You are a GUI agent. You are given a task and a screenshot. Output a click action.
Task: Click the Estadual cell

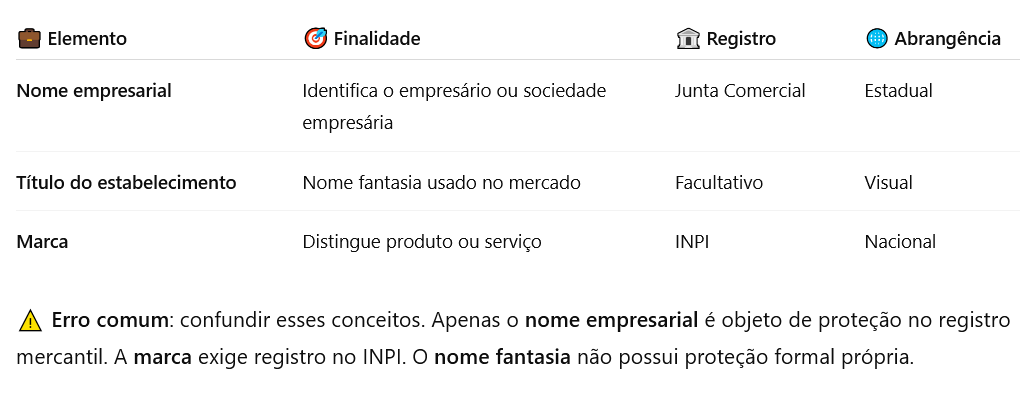pos(898,91)
